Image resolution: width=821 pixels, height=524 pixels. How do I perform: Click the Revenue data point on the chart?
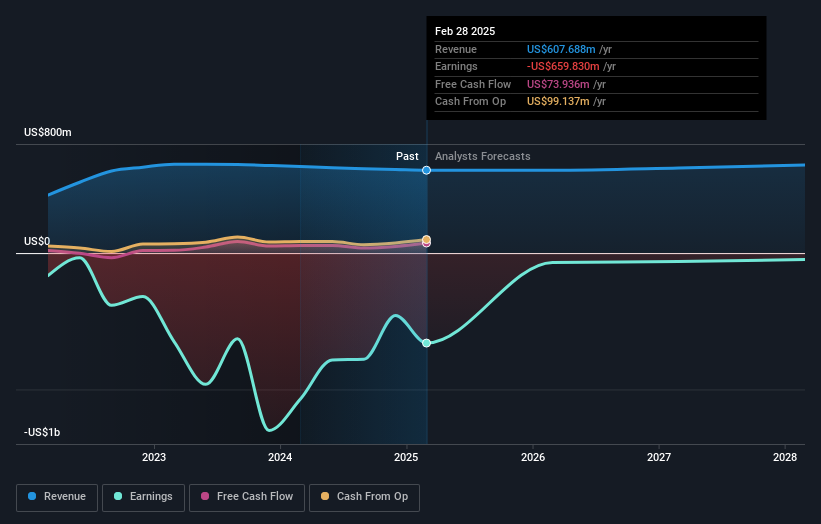pos(427,170)
